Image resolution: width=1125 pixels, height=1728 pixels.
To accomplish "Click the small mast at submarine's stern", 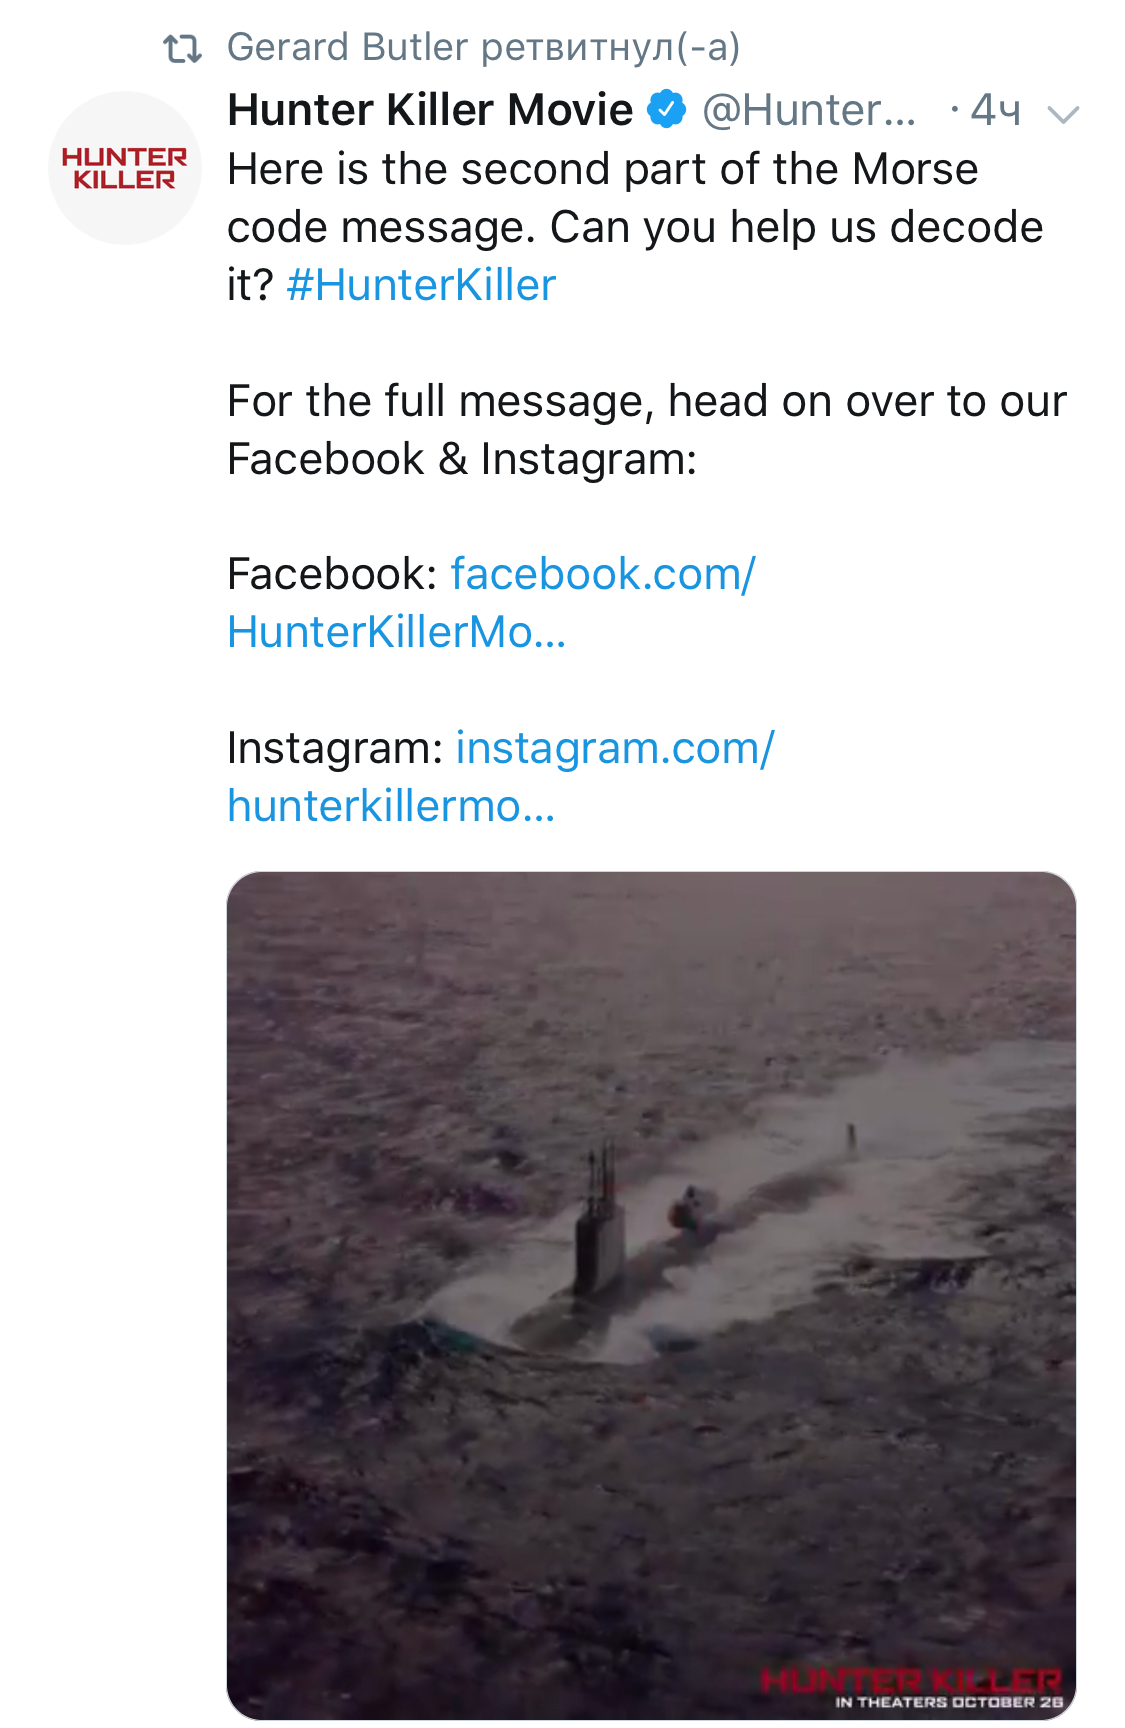I will pyautogui.click(x=851, y=1138).
